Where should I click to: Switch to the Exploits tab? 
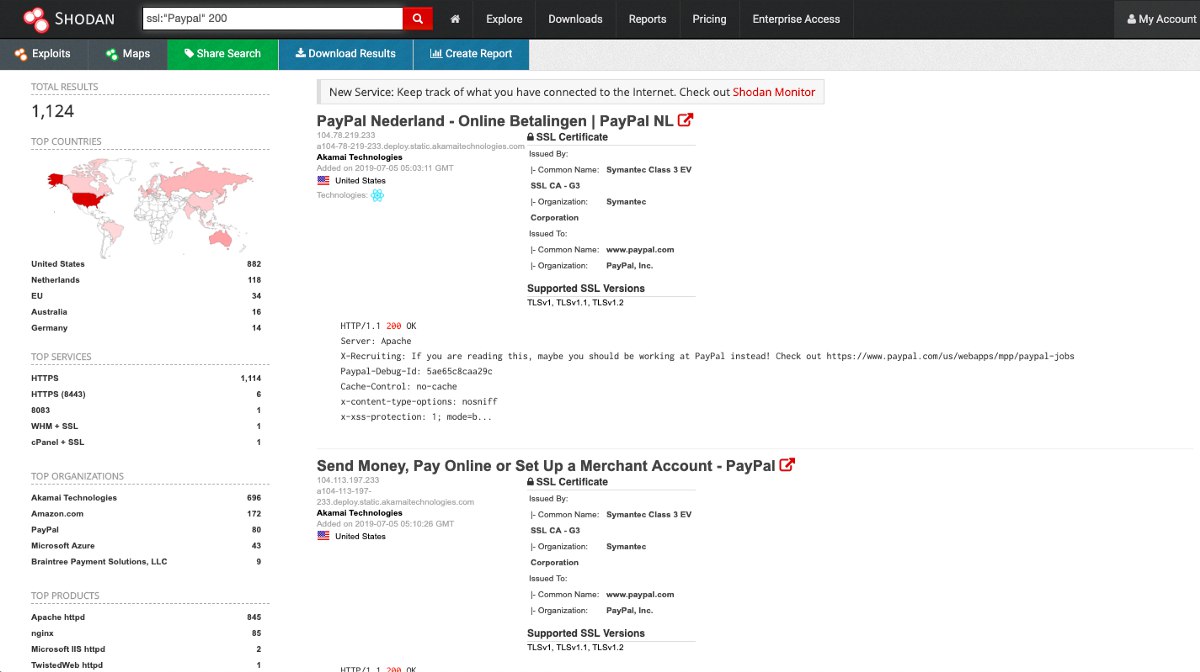43,54
